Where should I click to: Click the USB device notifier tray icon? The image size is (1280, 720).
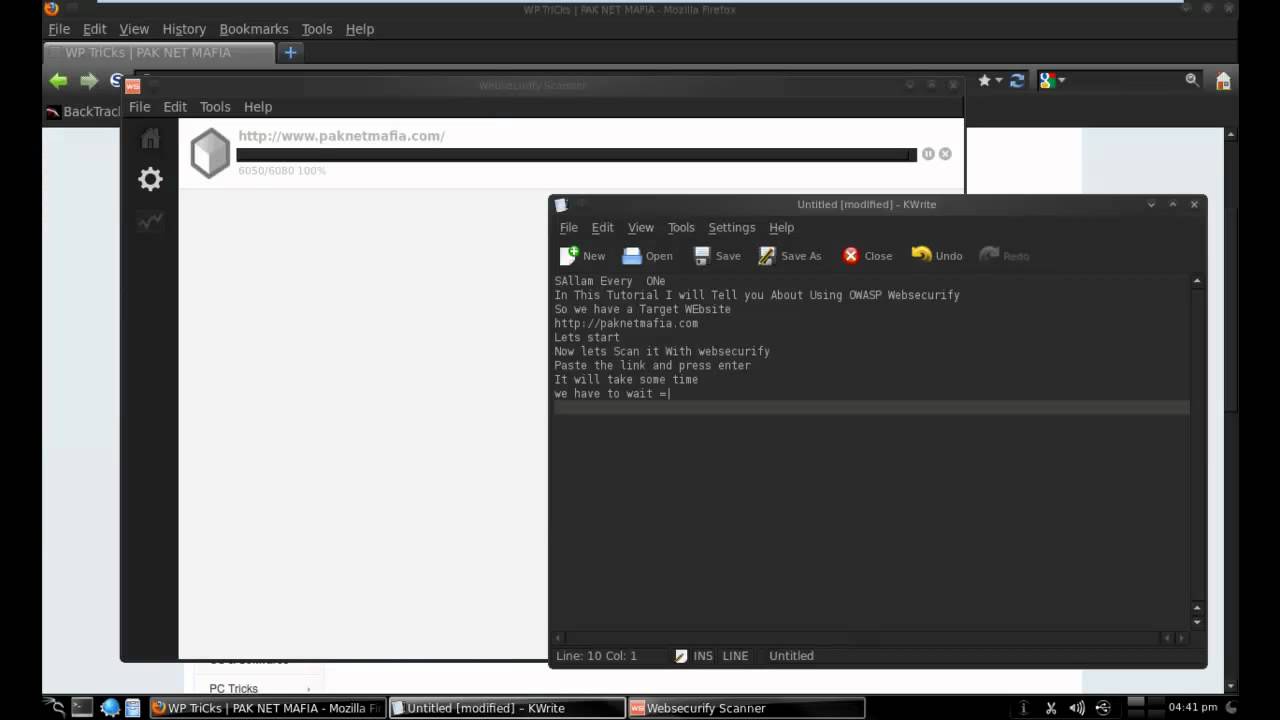1102,708
